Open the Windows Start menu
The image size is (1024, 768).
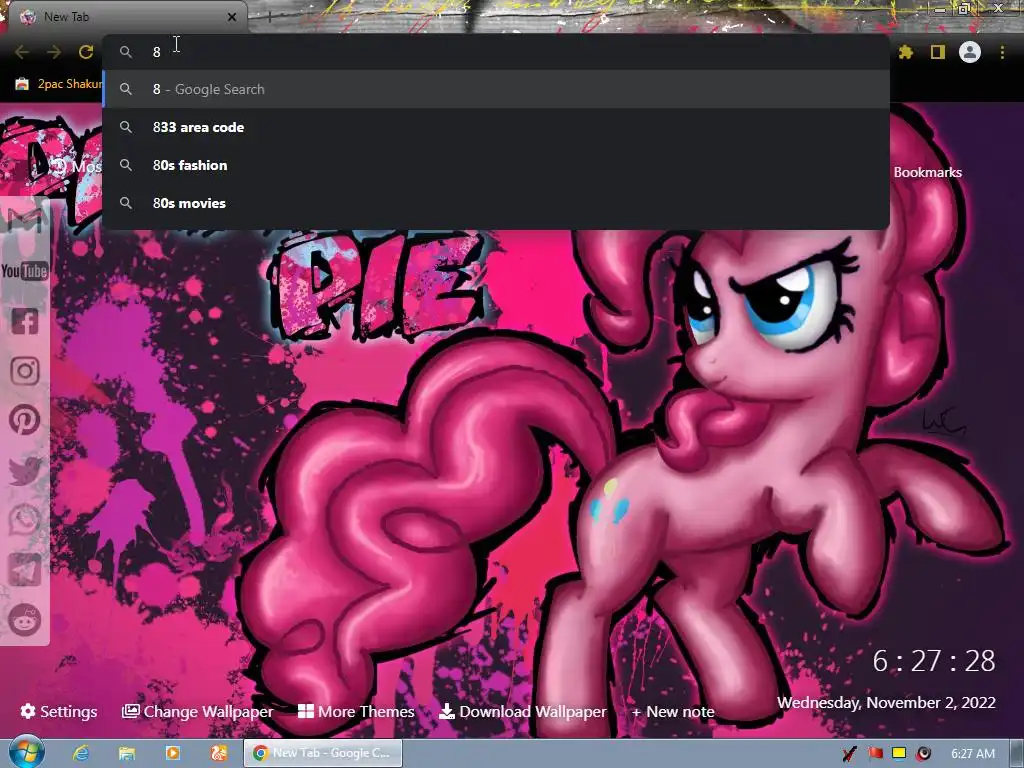click(26, 753)
